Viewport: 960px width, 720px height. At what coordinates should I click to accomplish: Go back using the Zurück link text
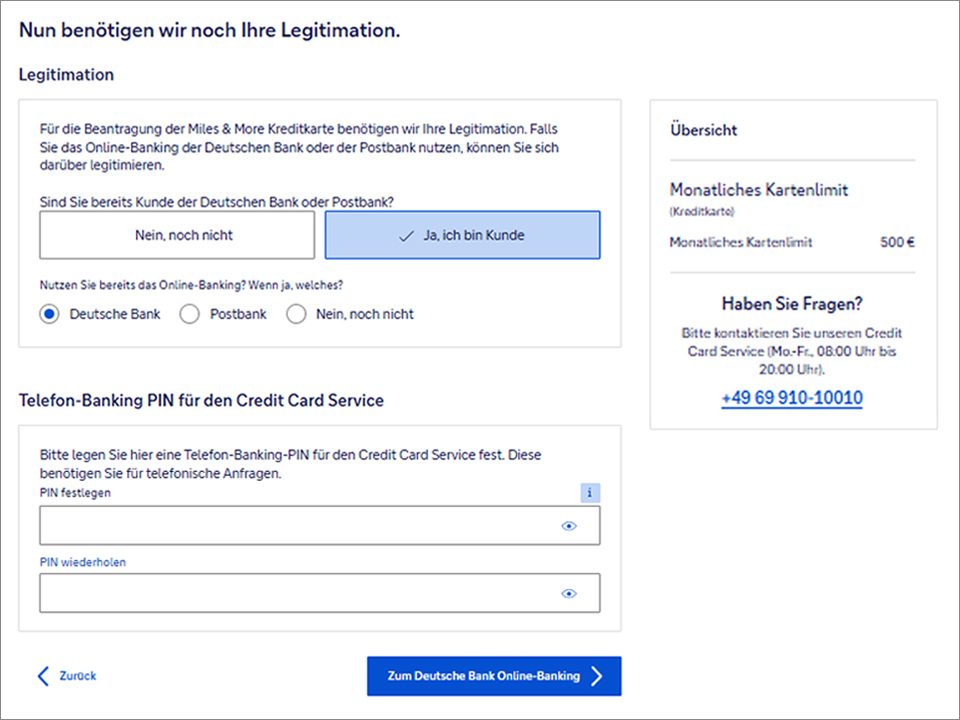click(78, 676)
